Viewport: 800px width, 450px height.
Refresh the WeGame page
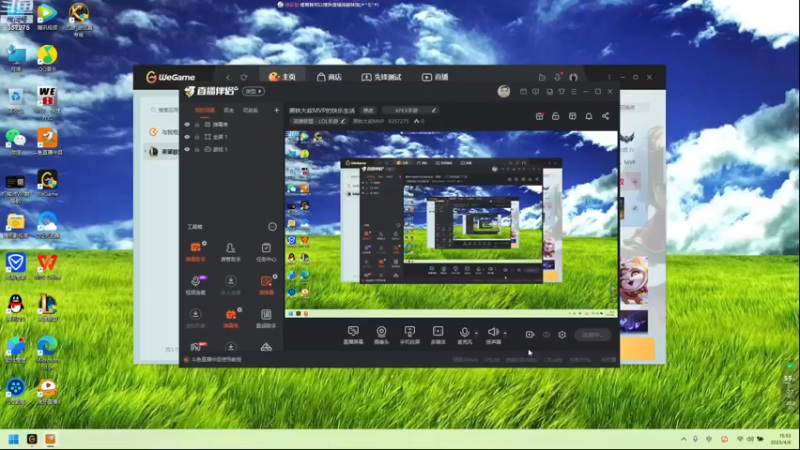244,78
